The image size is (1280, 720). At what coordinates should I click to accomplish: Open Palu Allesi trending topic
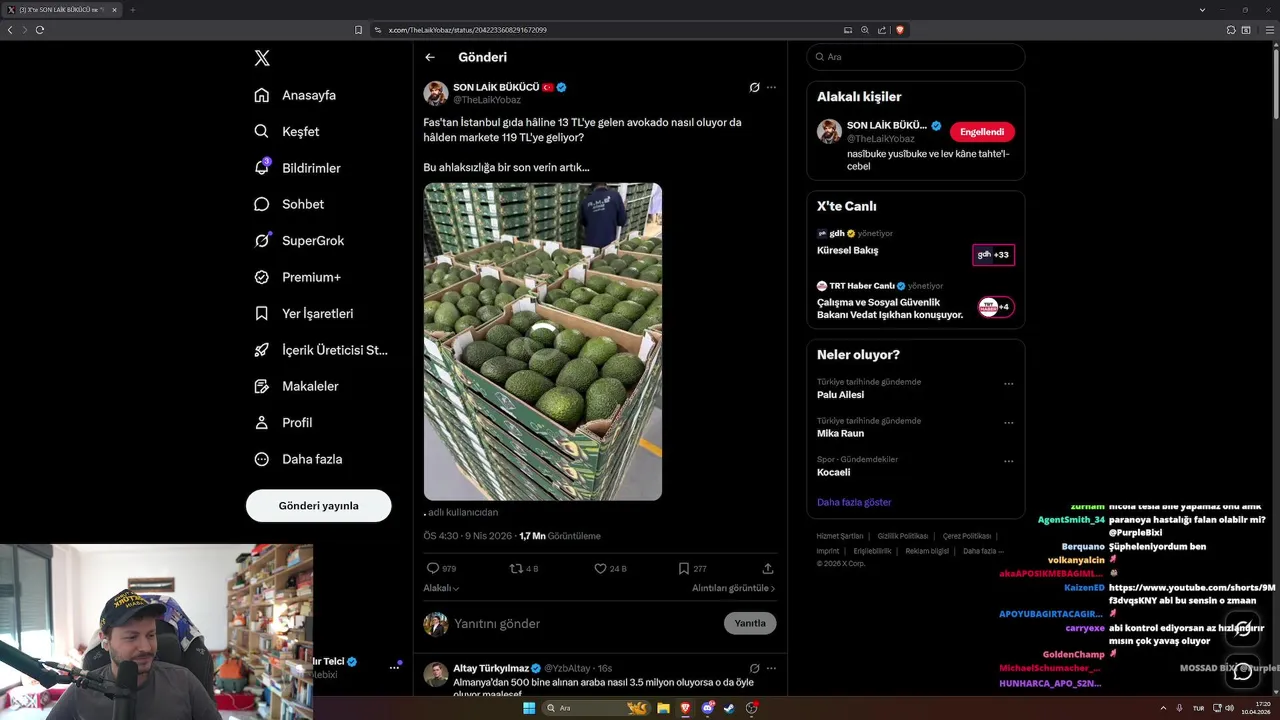click(x=840, y=395)
